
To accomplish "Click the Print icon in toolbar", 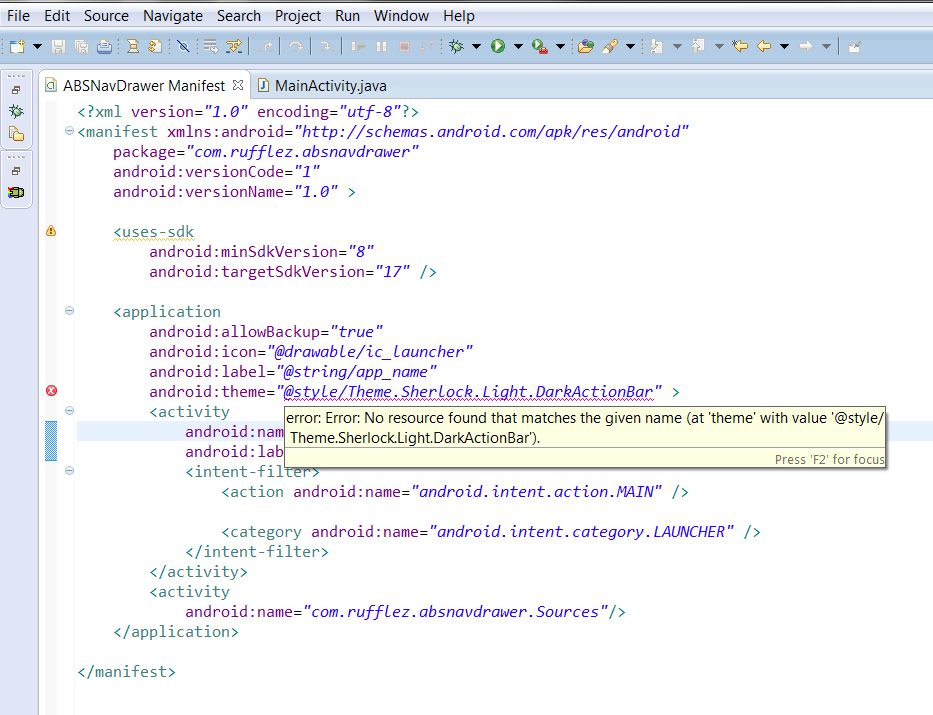I will (104, 46).
